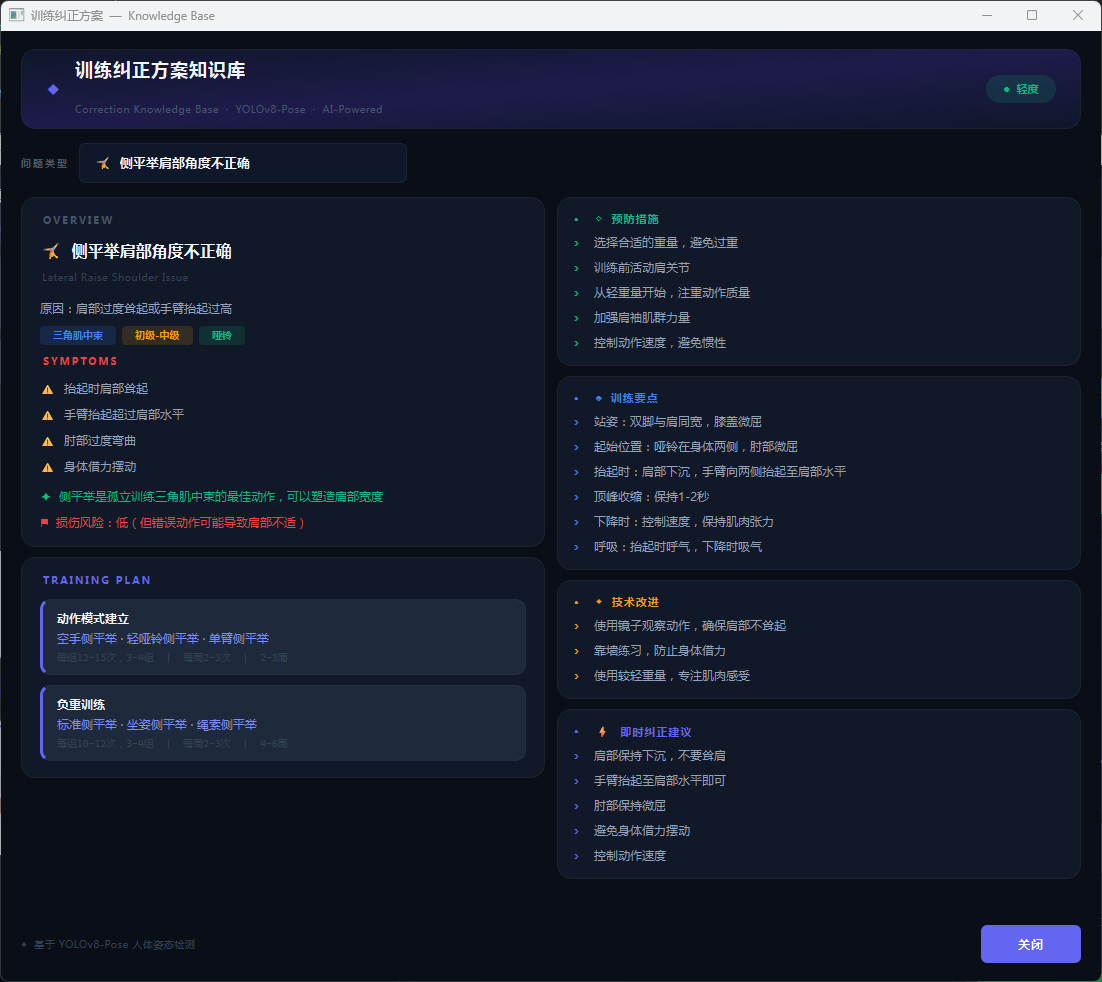This screenshot has width=1102, height=982.
Task: Expand the 预防措施 section header
Action: 634,219
